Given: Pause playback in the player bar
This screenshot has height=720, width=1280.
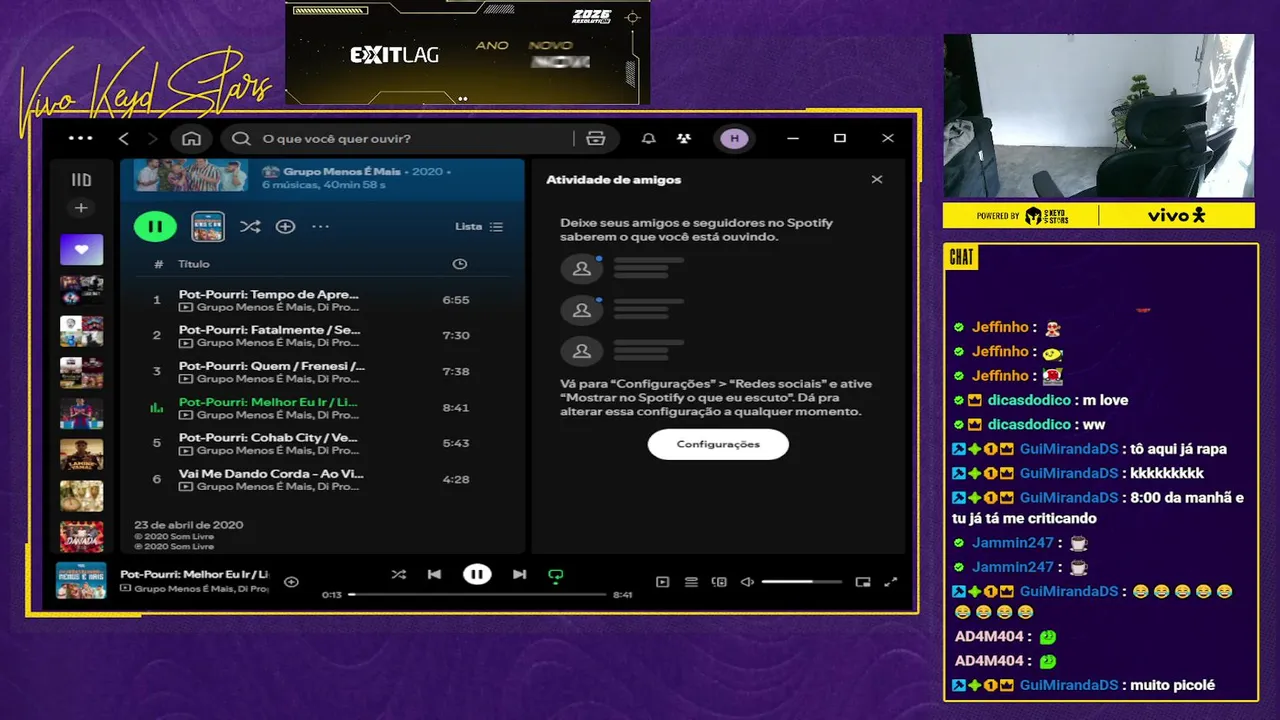Looking at the screenshot, I should [477, 574].
